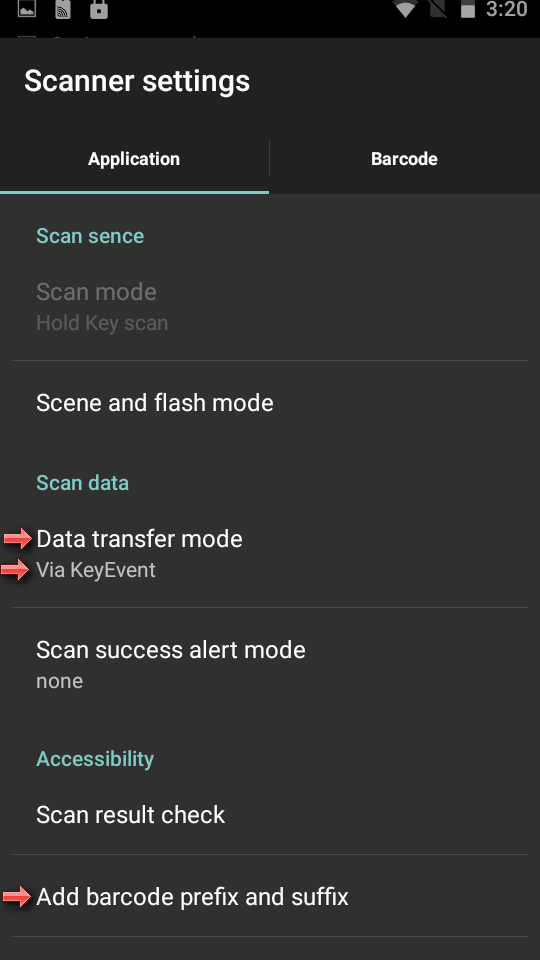Open the Data transfer mode setting
Image resolution: width=540 pixels, height=960 pixels.
coord(270,554)
